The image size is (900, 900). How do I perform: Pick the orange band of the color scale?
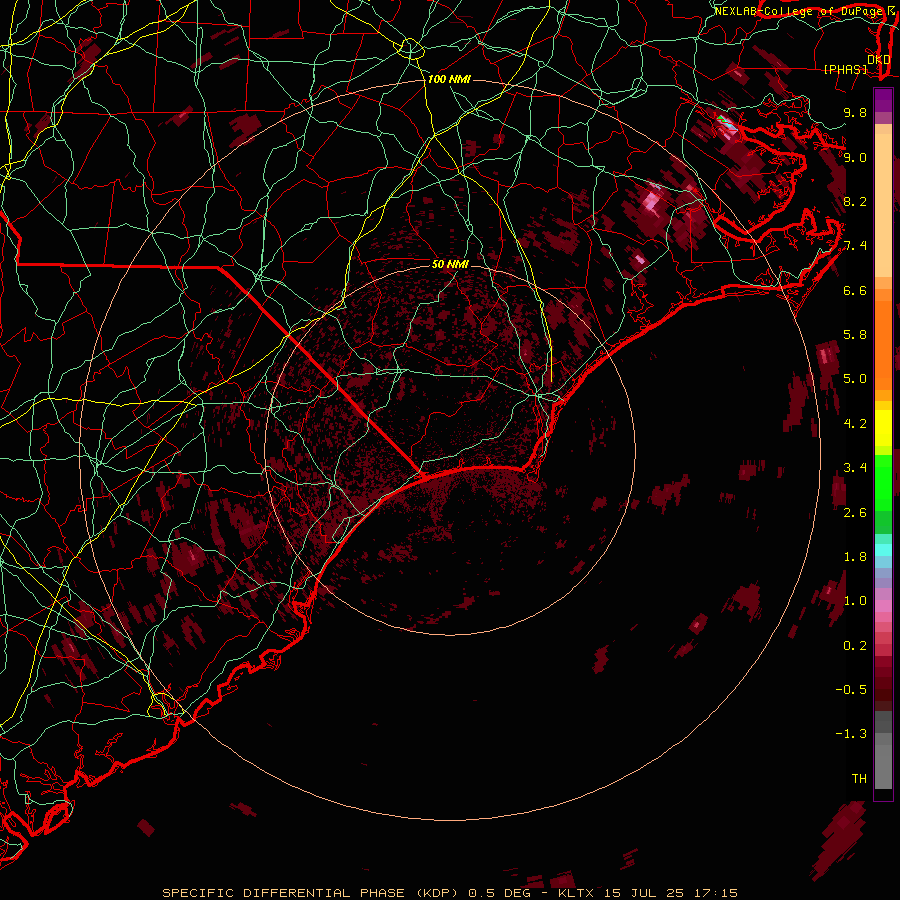pyautogui.click(x=883, y=345)
